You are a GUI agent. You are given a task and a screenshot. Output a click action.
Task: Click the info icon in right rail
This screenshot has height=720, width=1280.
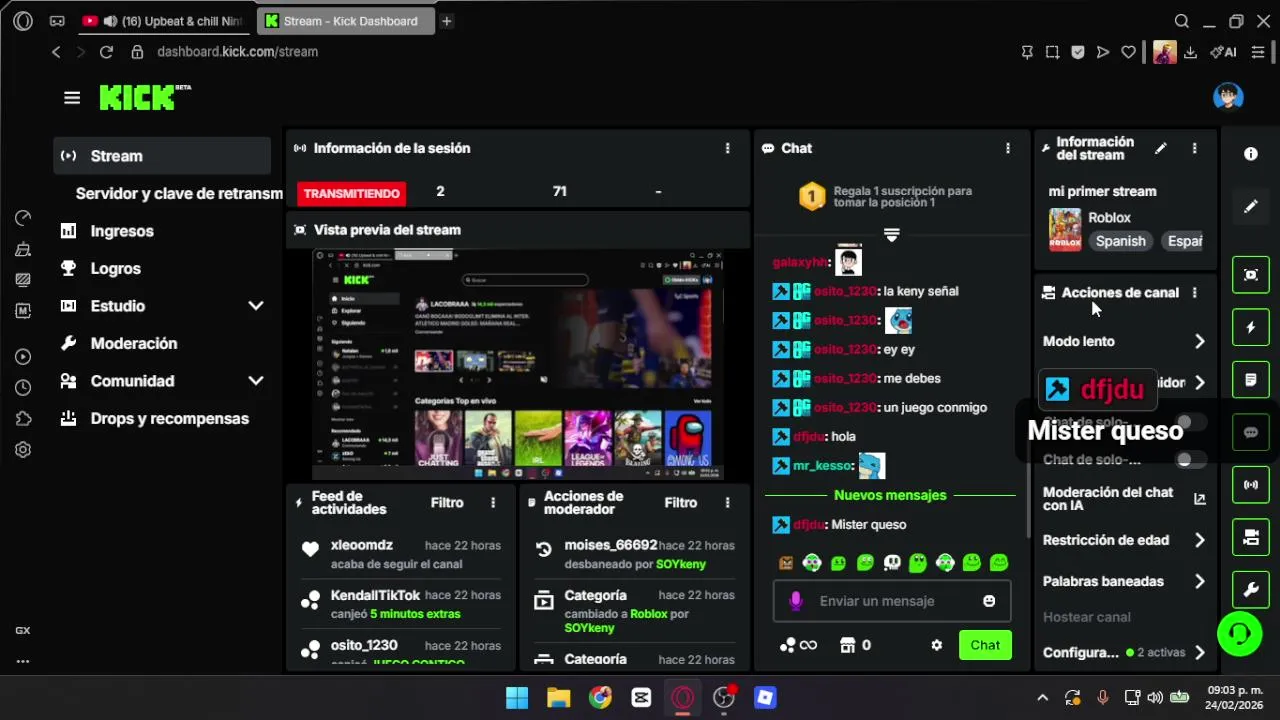1251,154
